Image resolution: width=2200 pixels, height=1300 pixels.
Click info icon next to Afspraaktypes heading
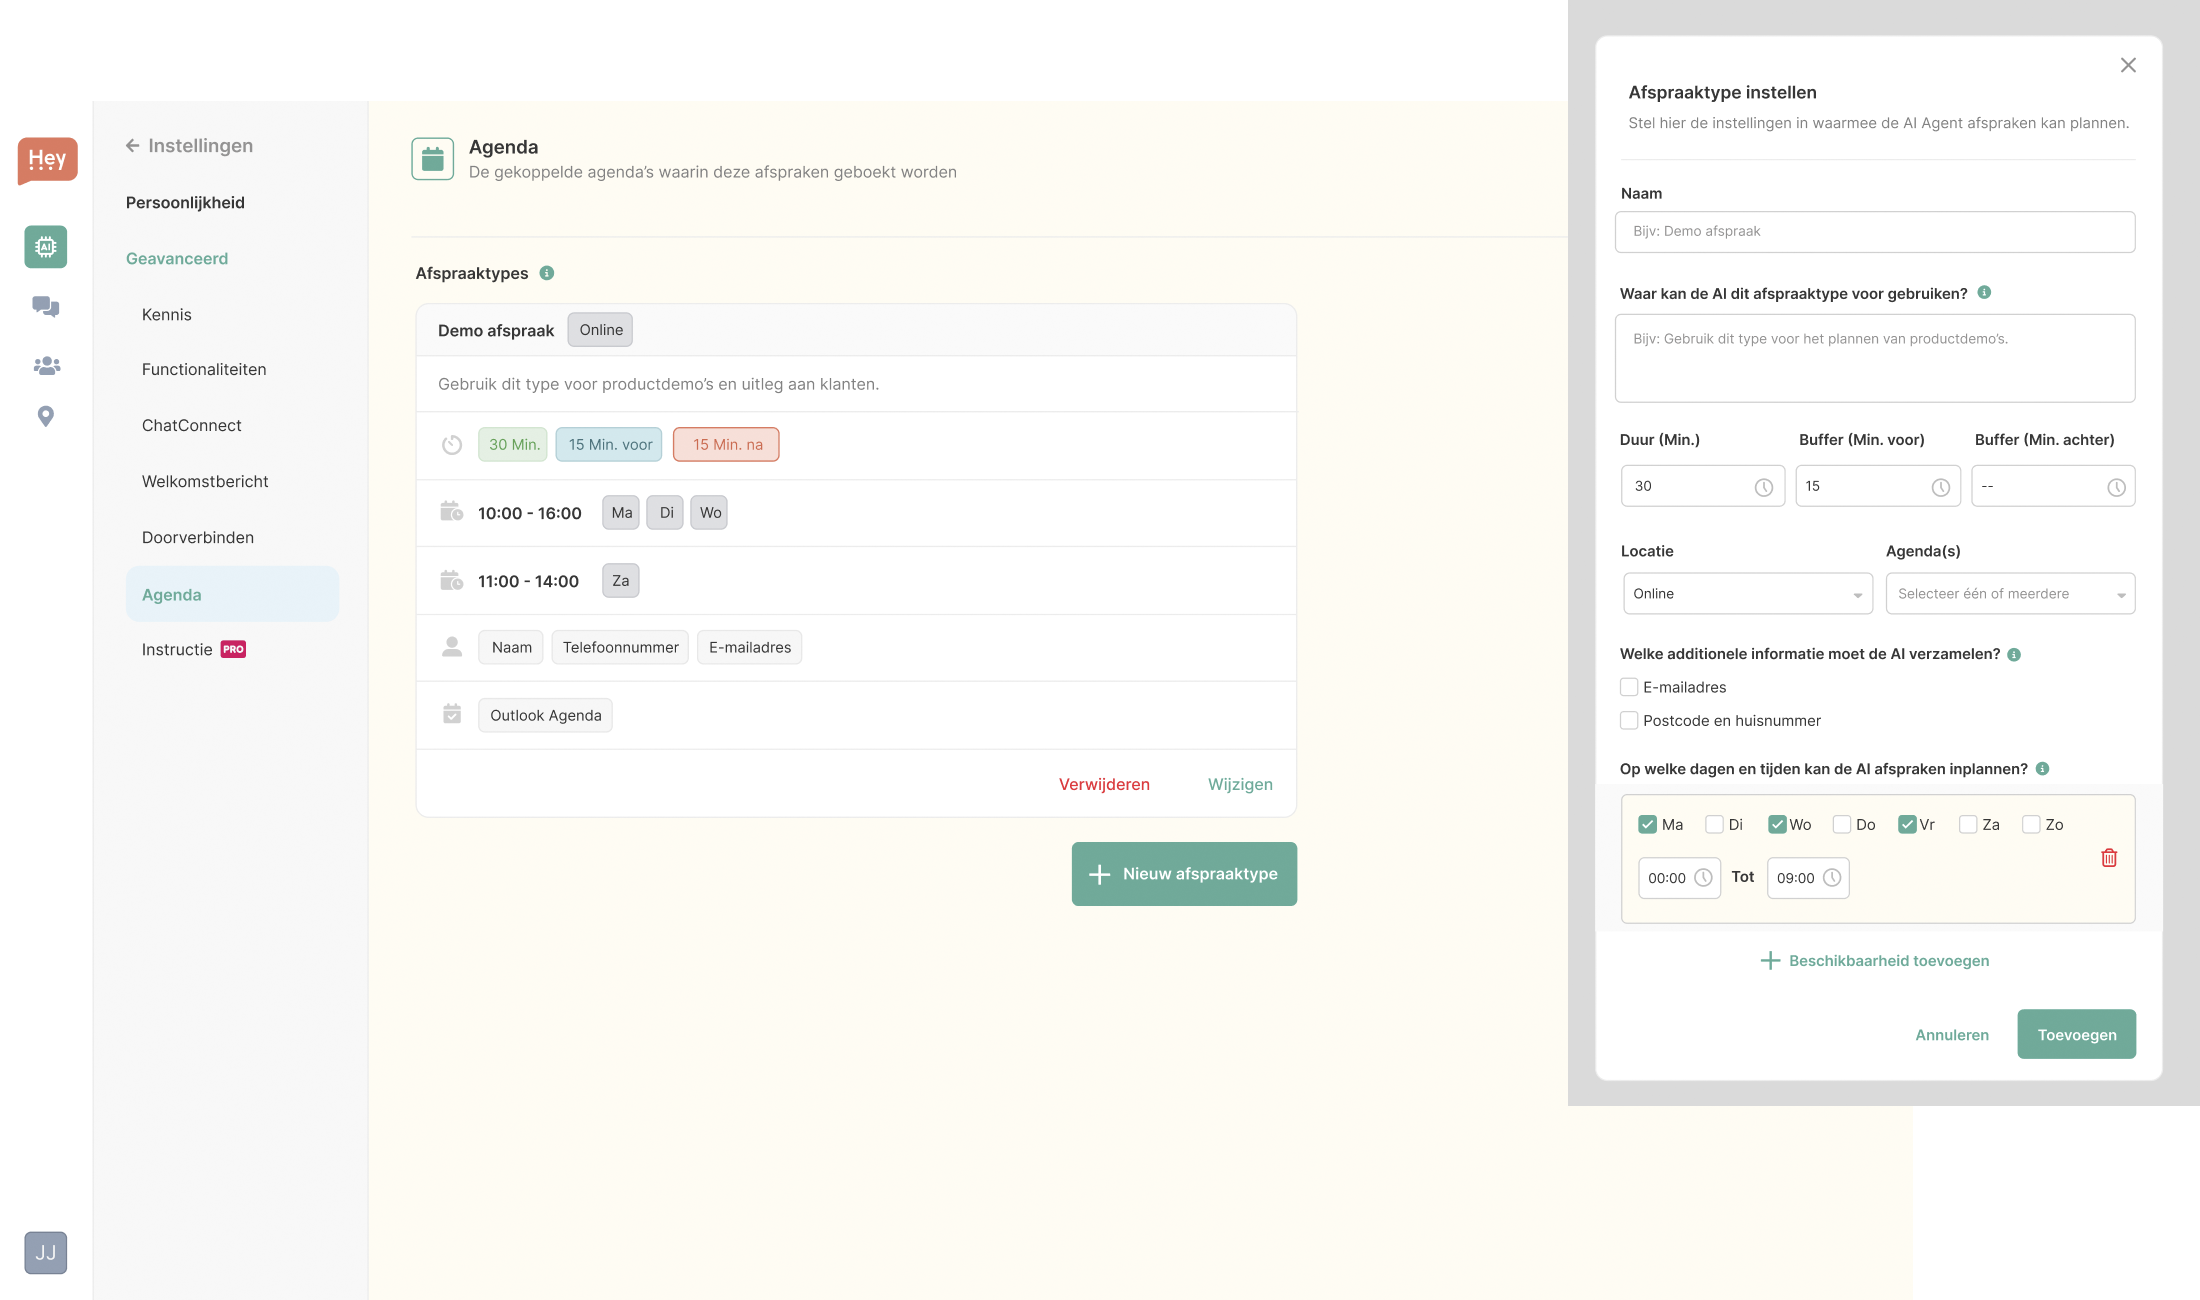[x=547, y=273]
